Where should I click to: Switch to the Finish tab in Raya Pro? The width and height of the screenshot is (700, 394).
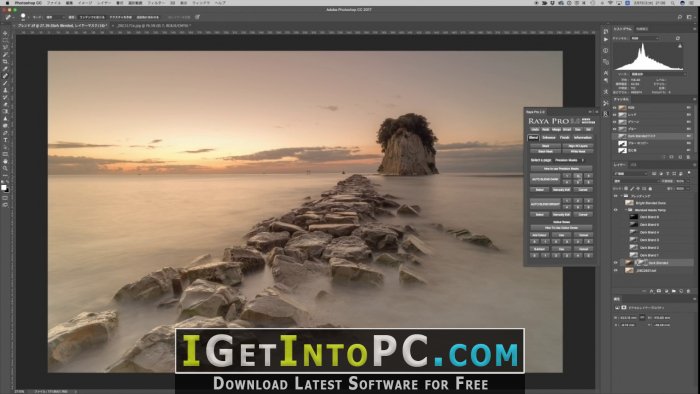point(564,137)
